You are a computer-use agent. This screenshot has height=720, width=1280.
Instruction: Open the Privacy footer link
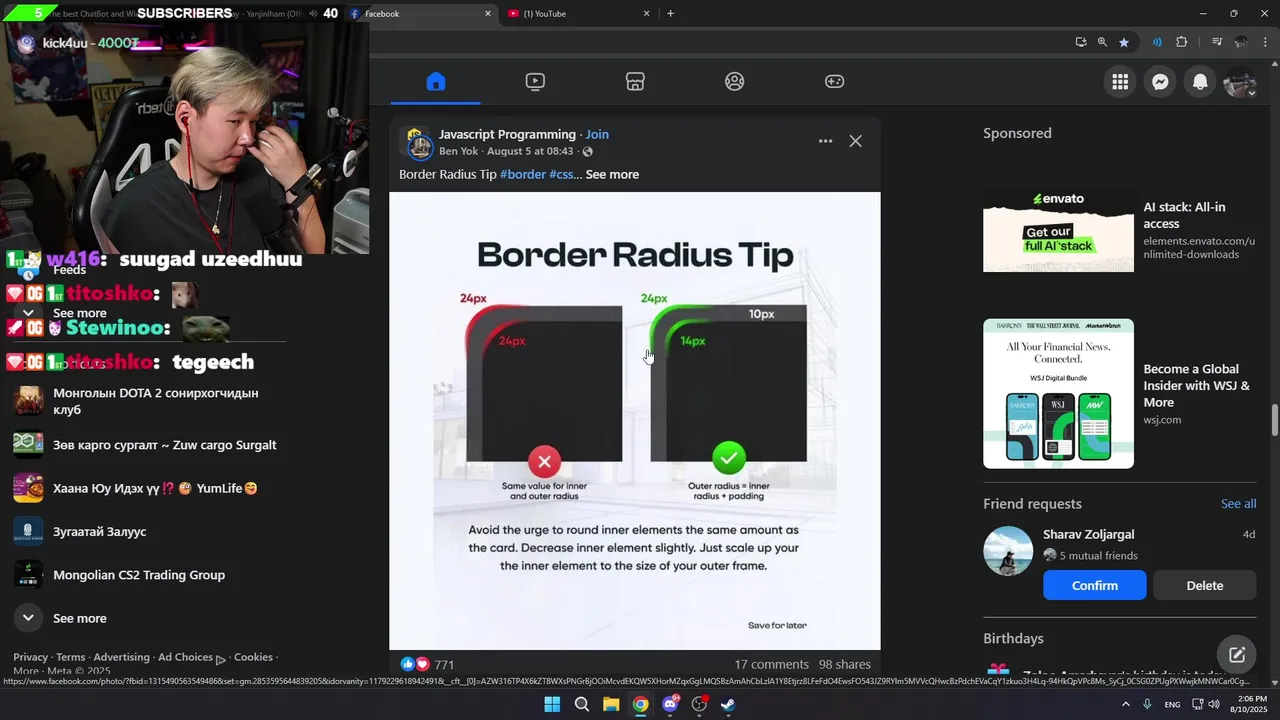(30, 657)
